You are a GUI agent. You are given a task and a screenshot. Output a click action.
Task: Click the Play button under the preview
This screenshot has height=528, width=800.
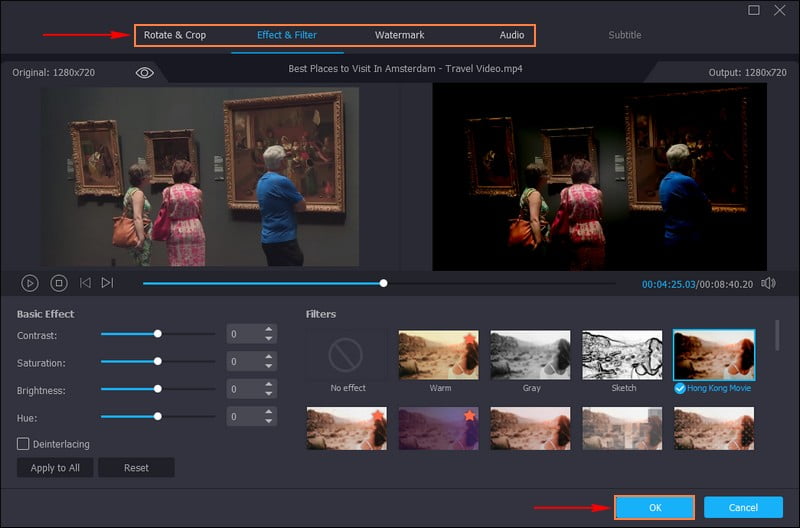point(30,283)
